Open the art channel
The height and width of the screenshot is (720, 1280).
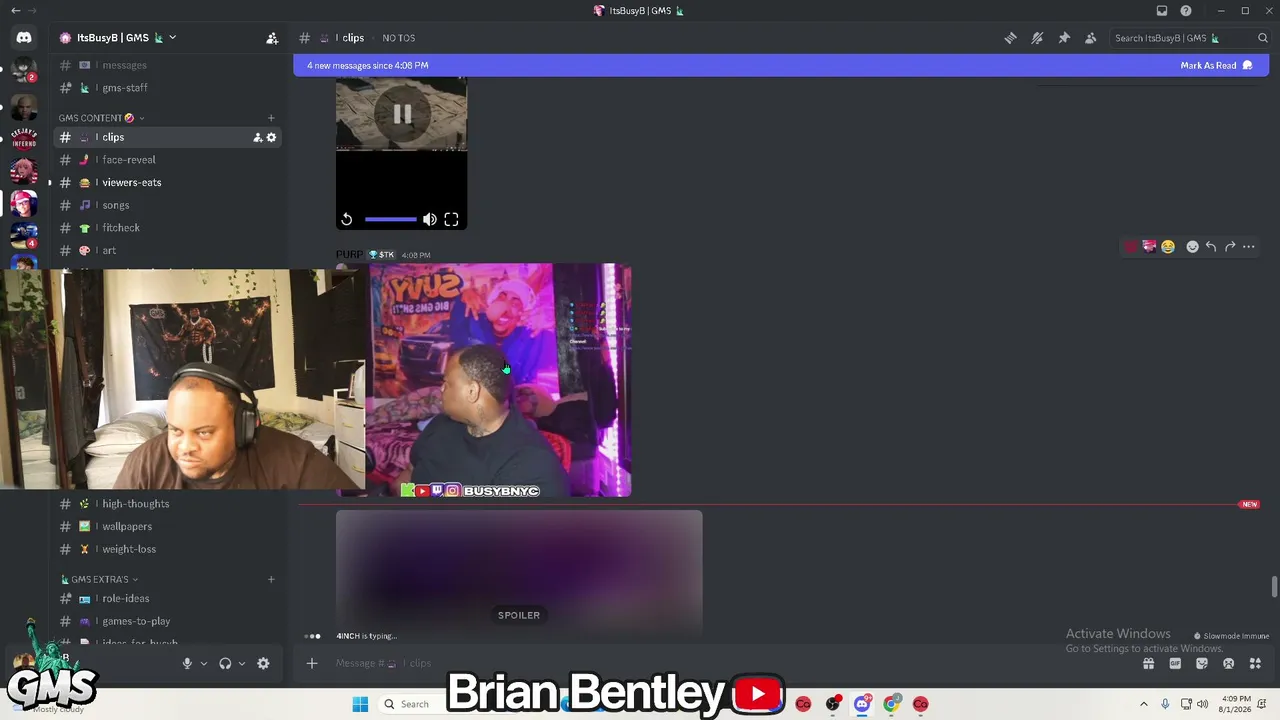[x=167, y=250]
